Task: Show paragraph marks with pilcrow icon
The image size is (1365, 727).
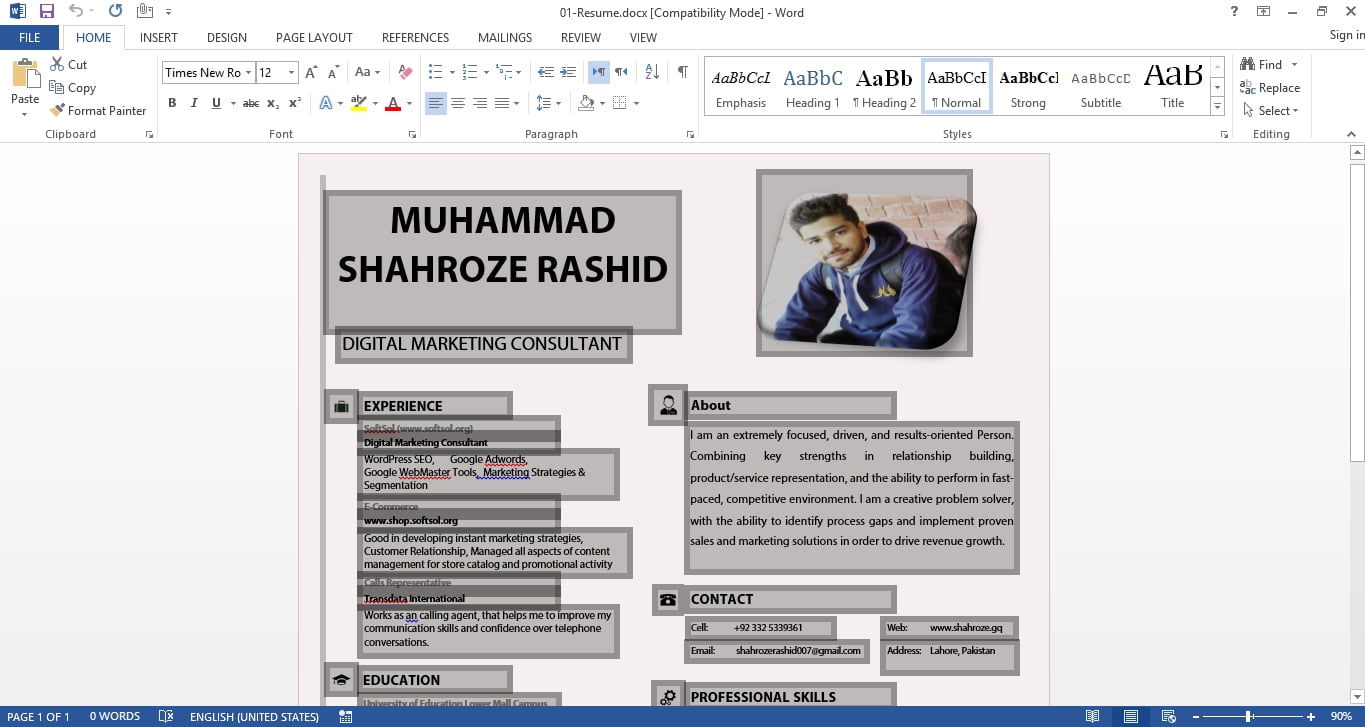Action: [x=682, y=72]
